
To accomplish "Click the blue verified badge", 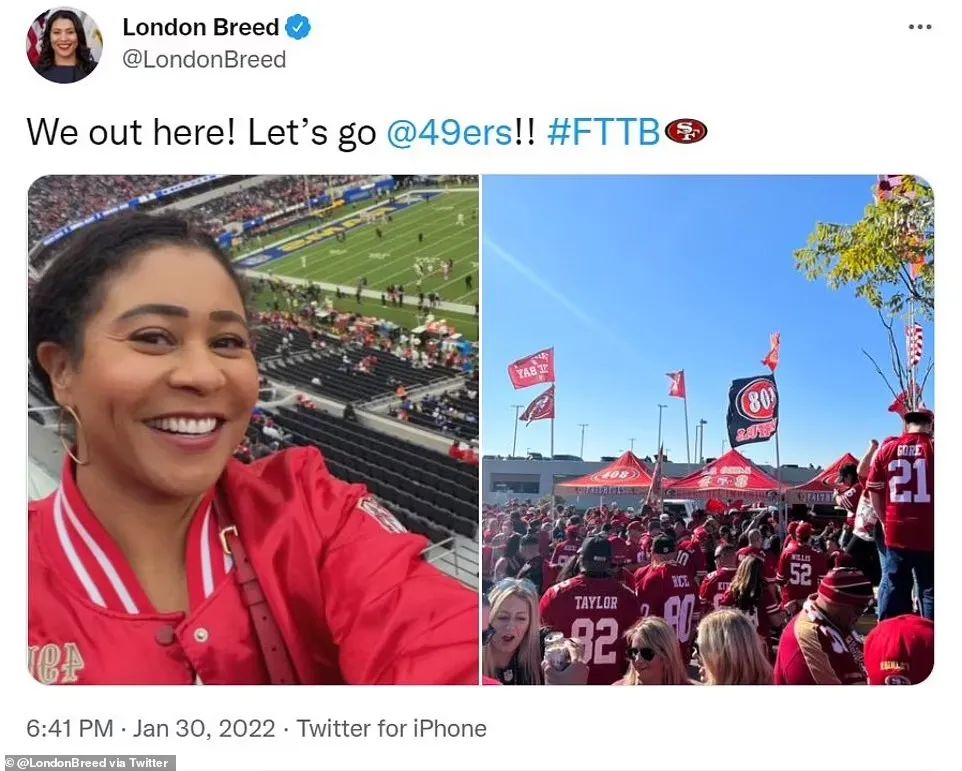I will click(x=298, y=28).
